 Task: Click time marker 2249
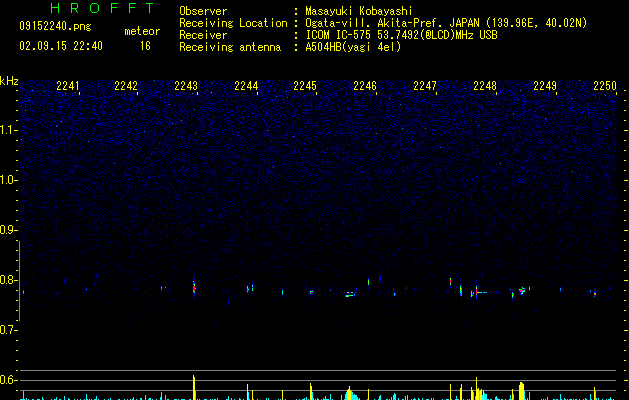pos(545,85)
